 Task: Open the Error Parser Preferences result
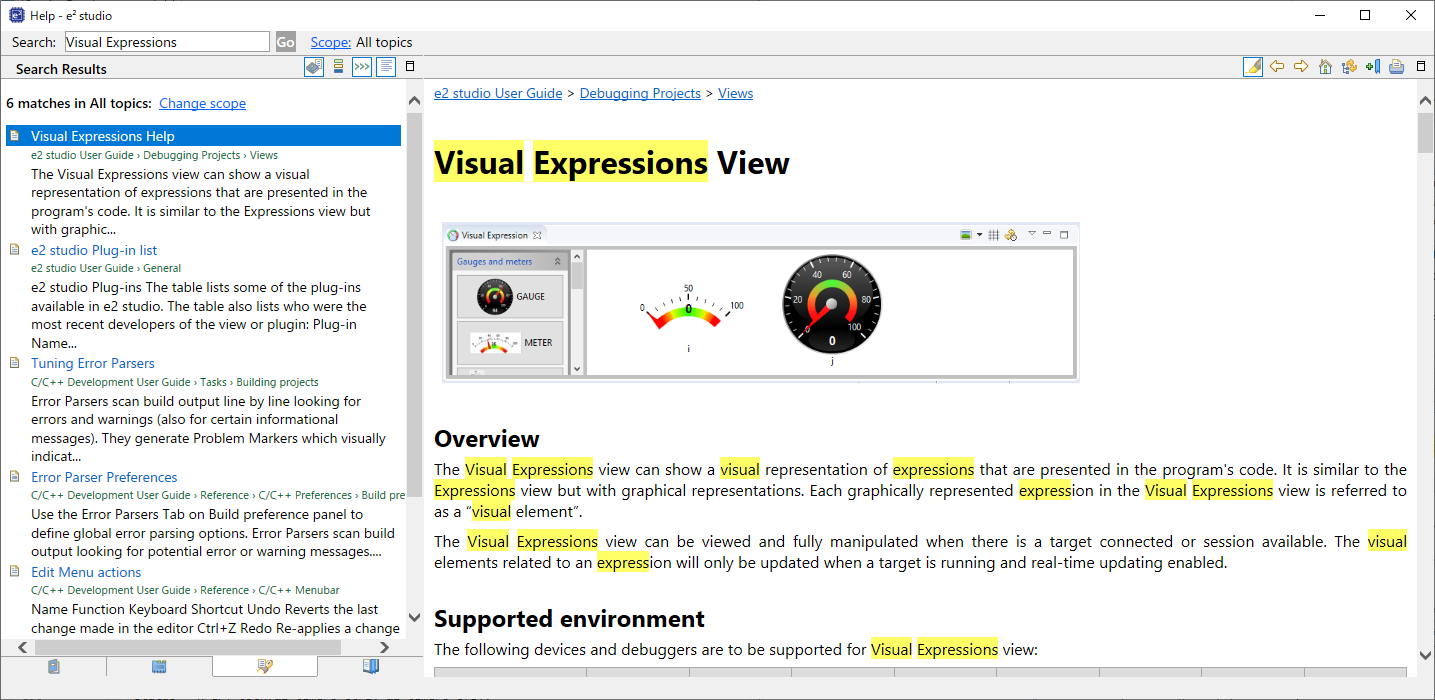[x=104, y=477]
